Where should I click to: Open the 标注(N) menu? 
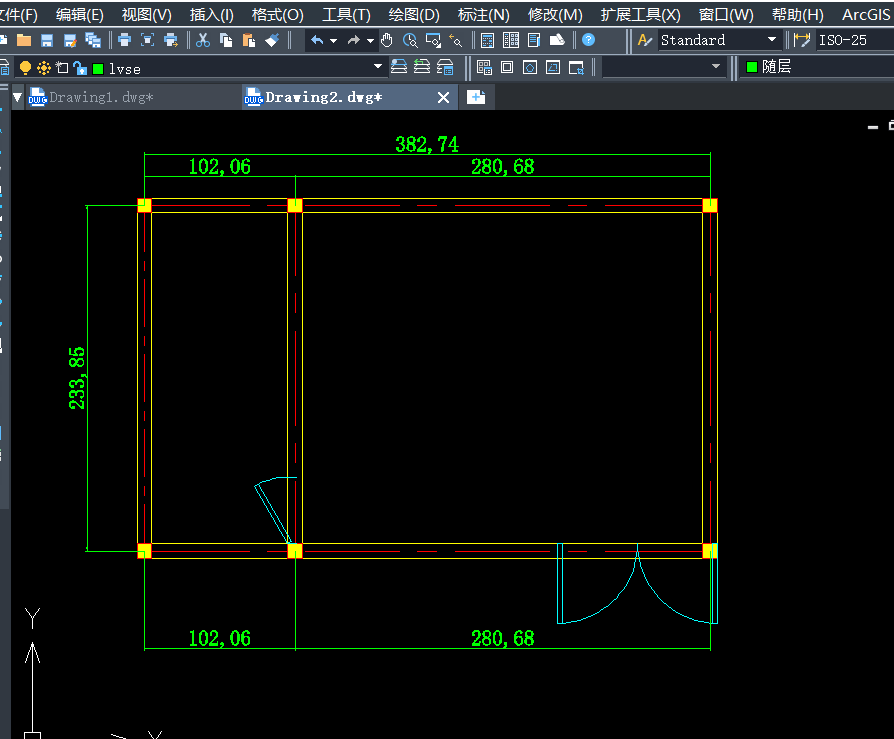click(x=483, y=14)
